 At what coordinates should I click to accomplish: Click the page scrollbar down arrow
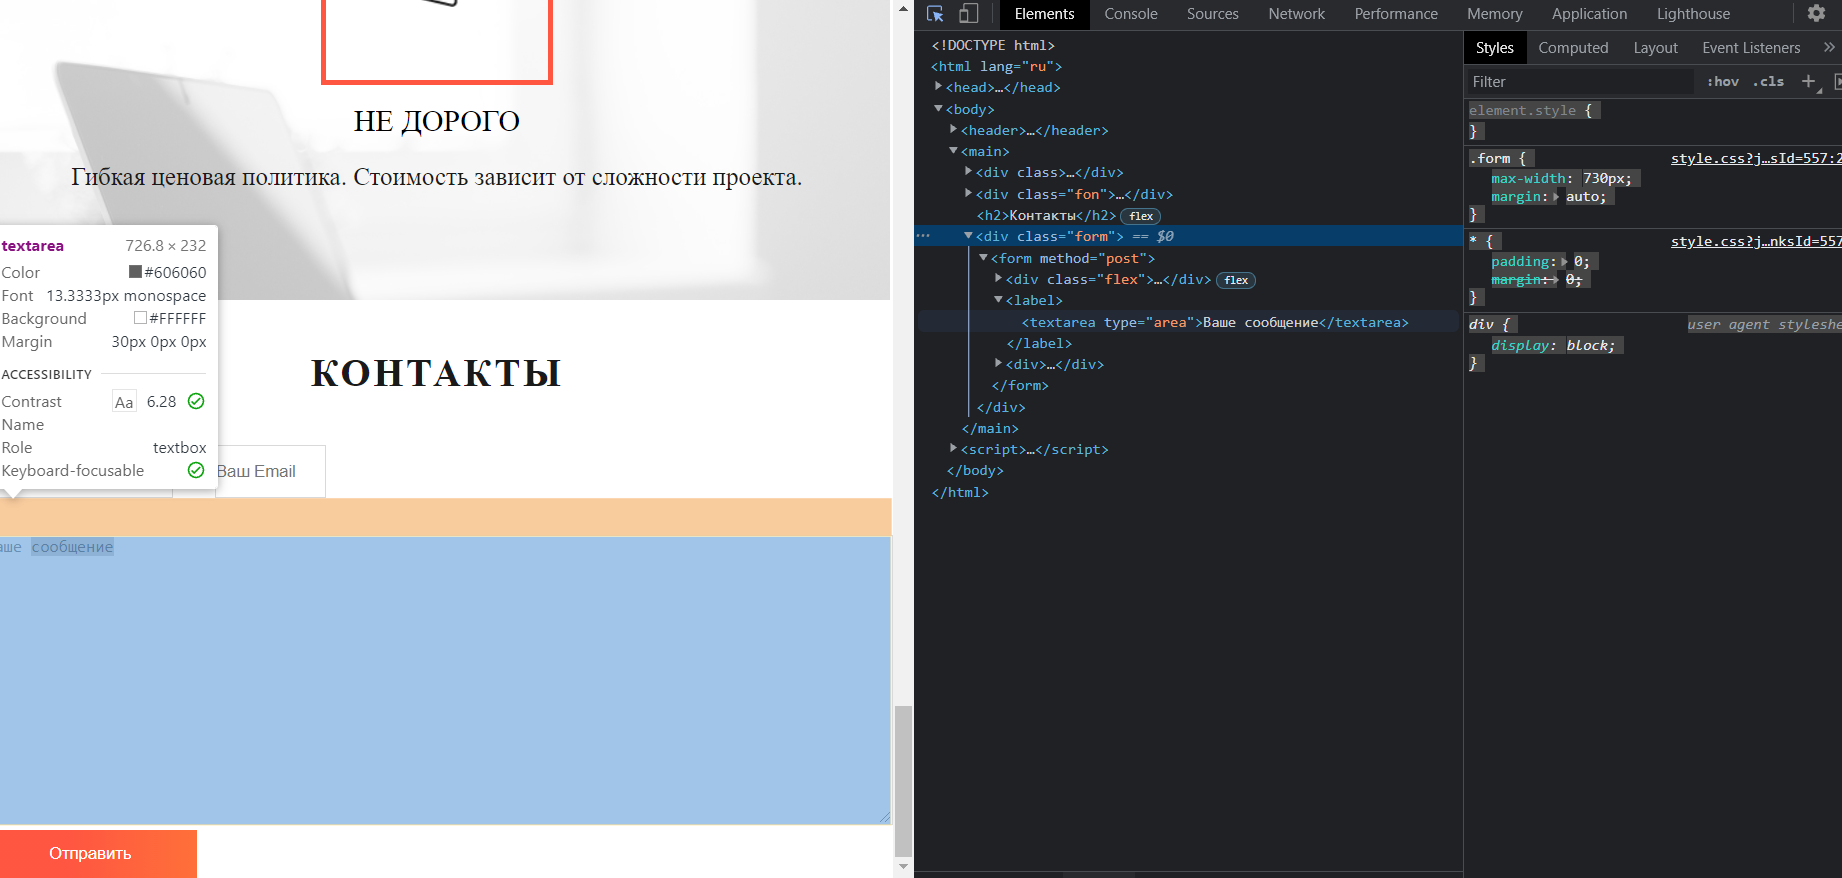tap(903, 867)
